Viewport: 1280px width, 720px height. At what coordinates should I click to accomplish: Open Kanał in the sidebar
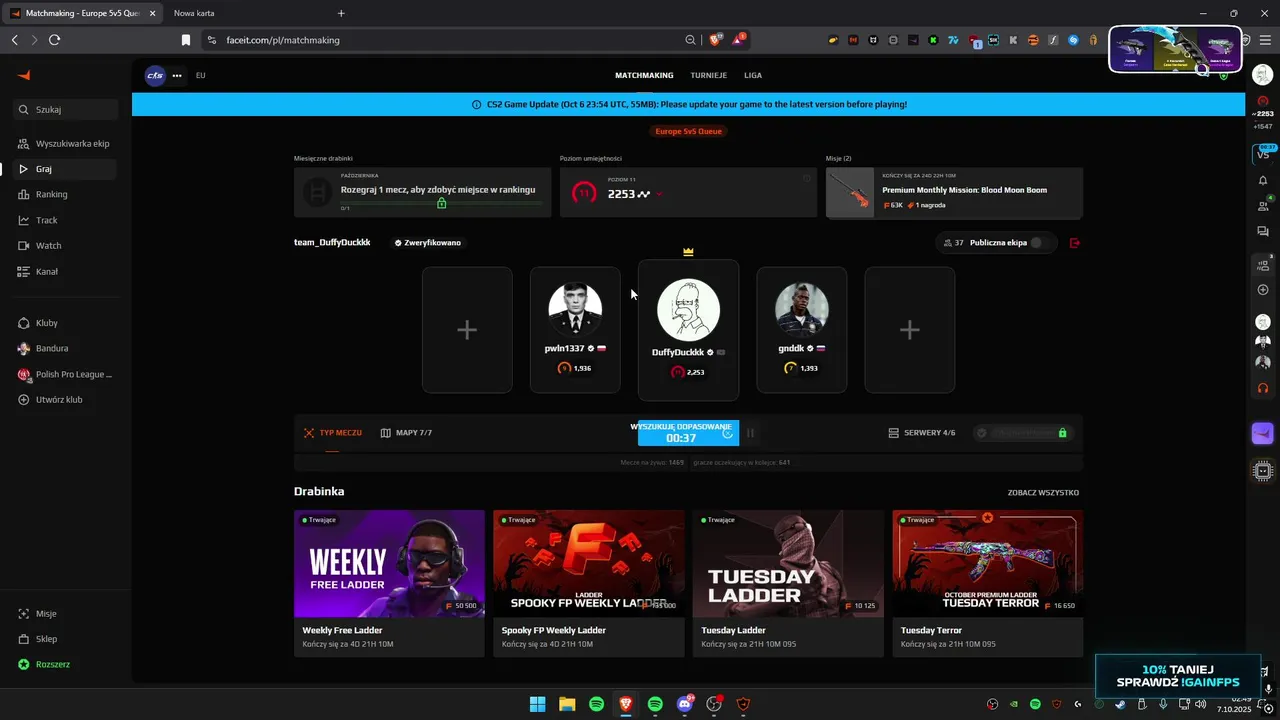66,271
